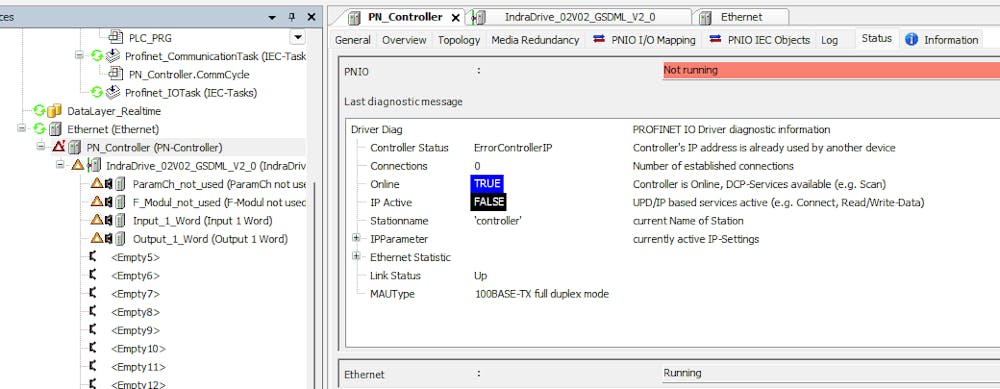The image size is (1000, 389).
Task: Click red error triangle on PN_Controller
Action: coord(59,147)
